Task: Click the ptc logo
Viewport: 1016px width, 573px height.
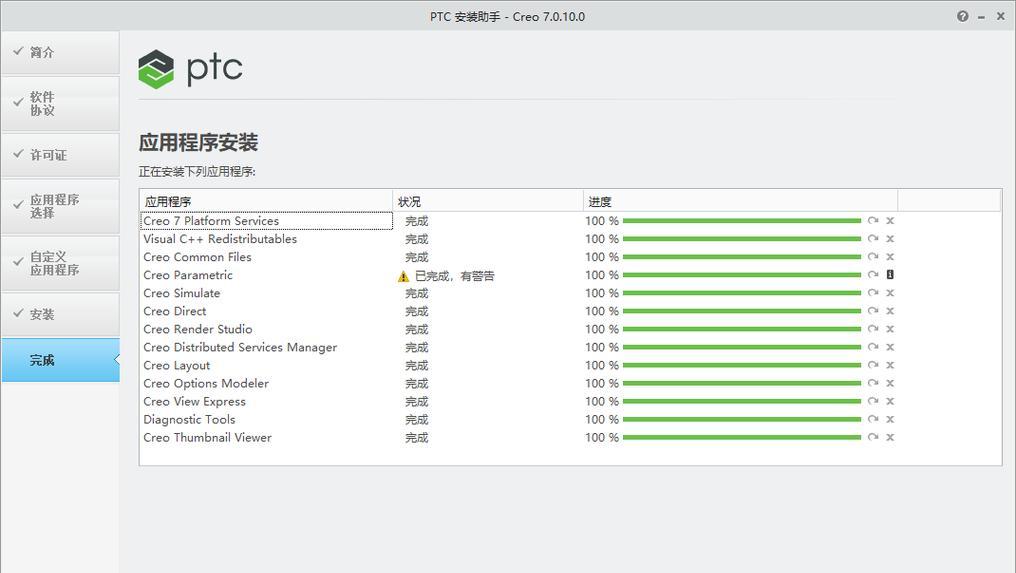Action: click(x=190, y=69)
